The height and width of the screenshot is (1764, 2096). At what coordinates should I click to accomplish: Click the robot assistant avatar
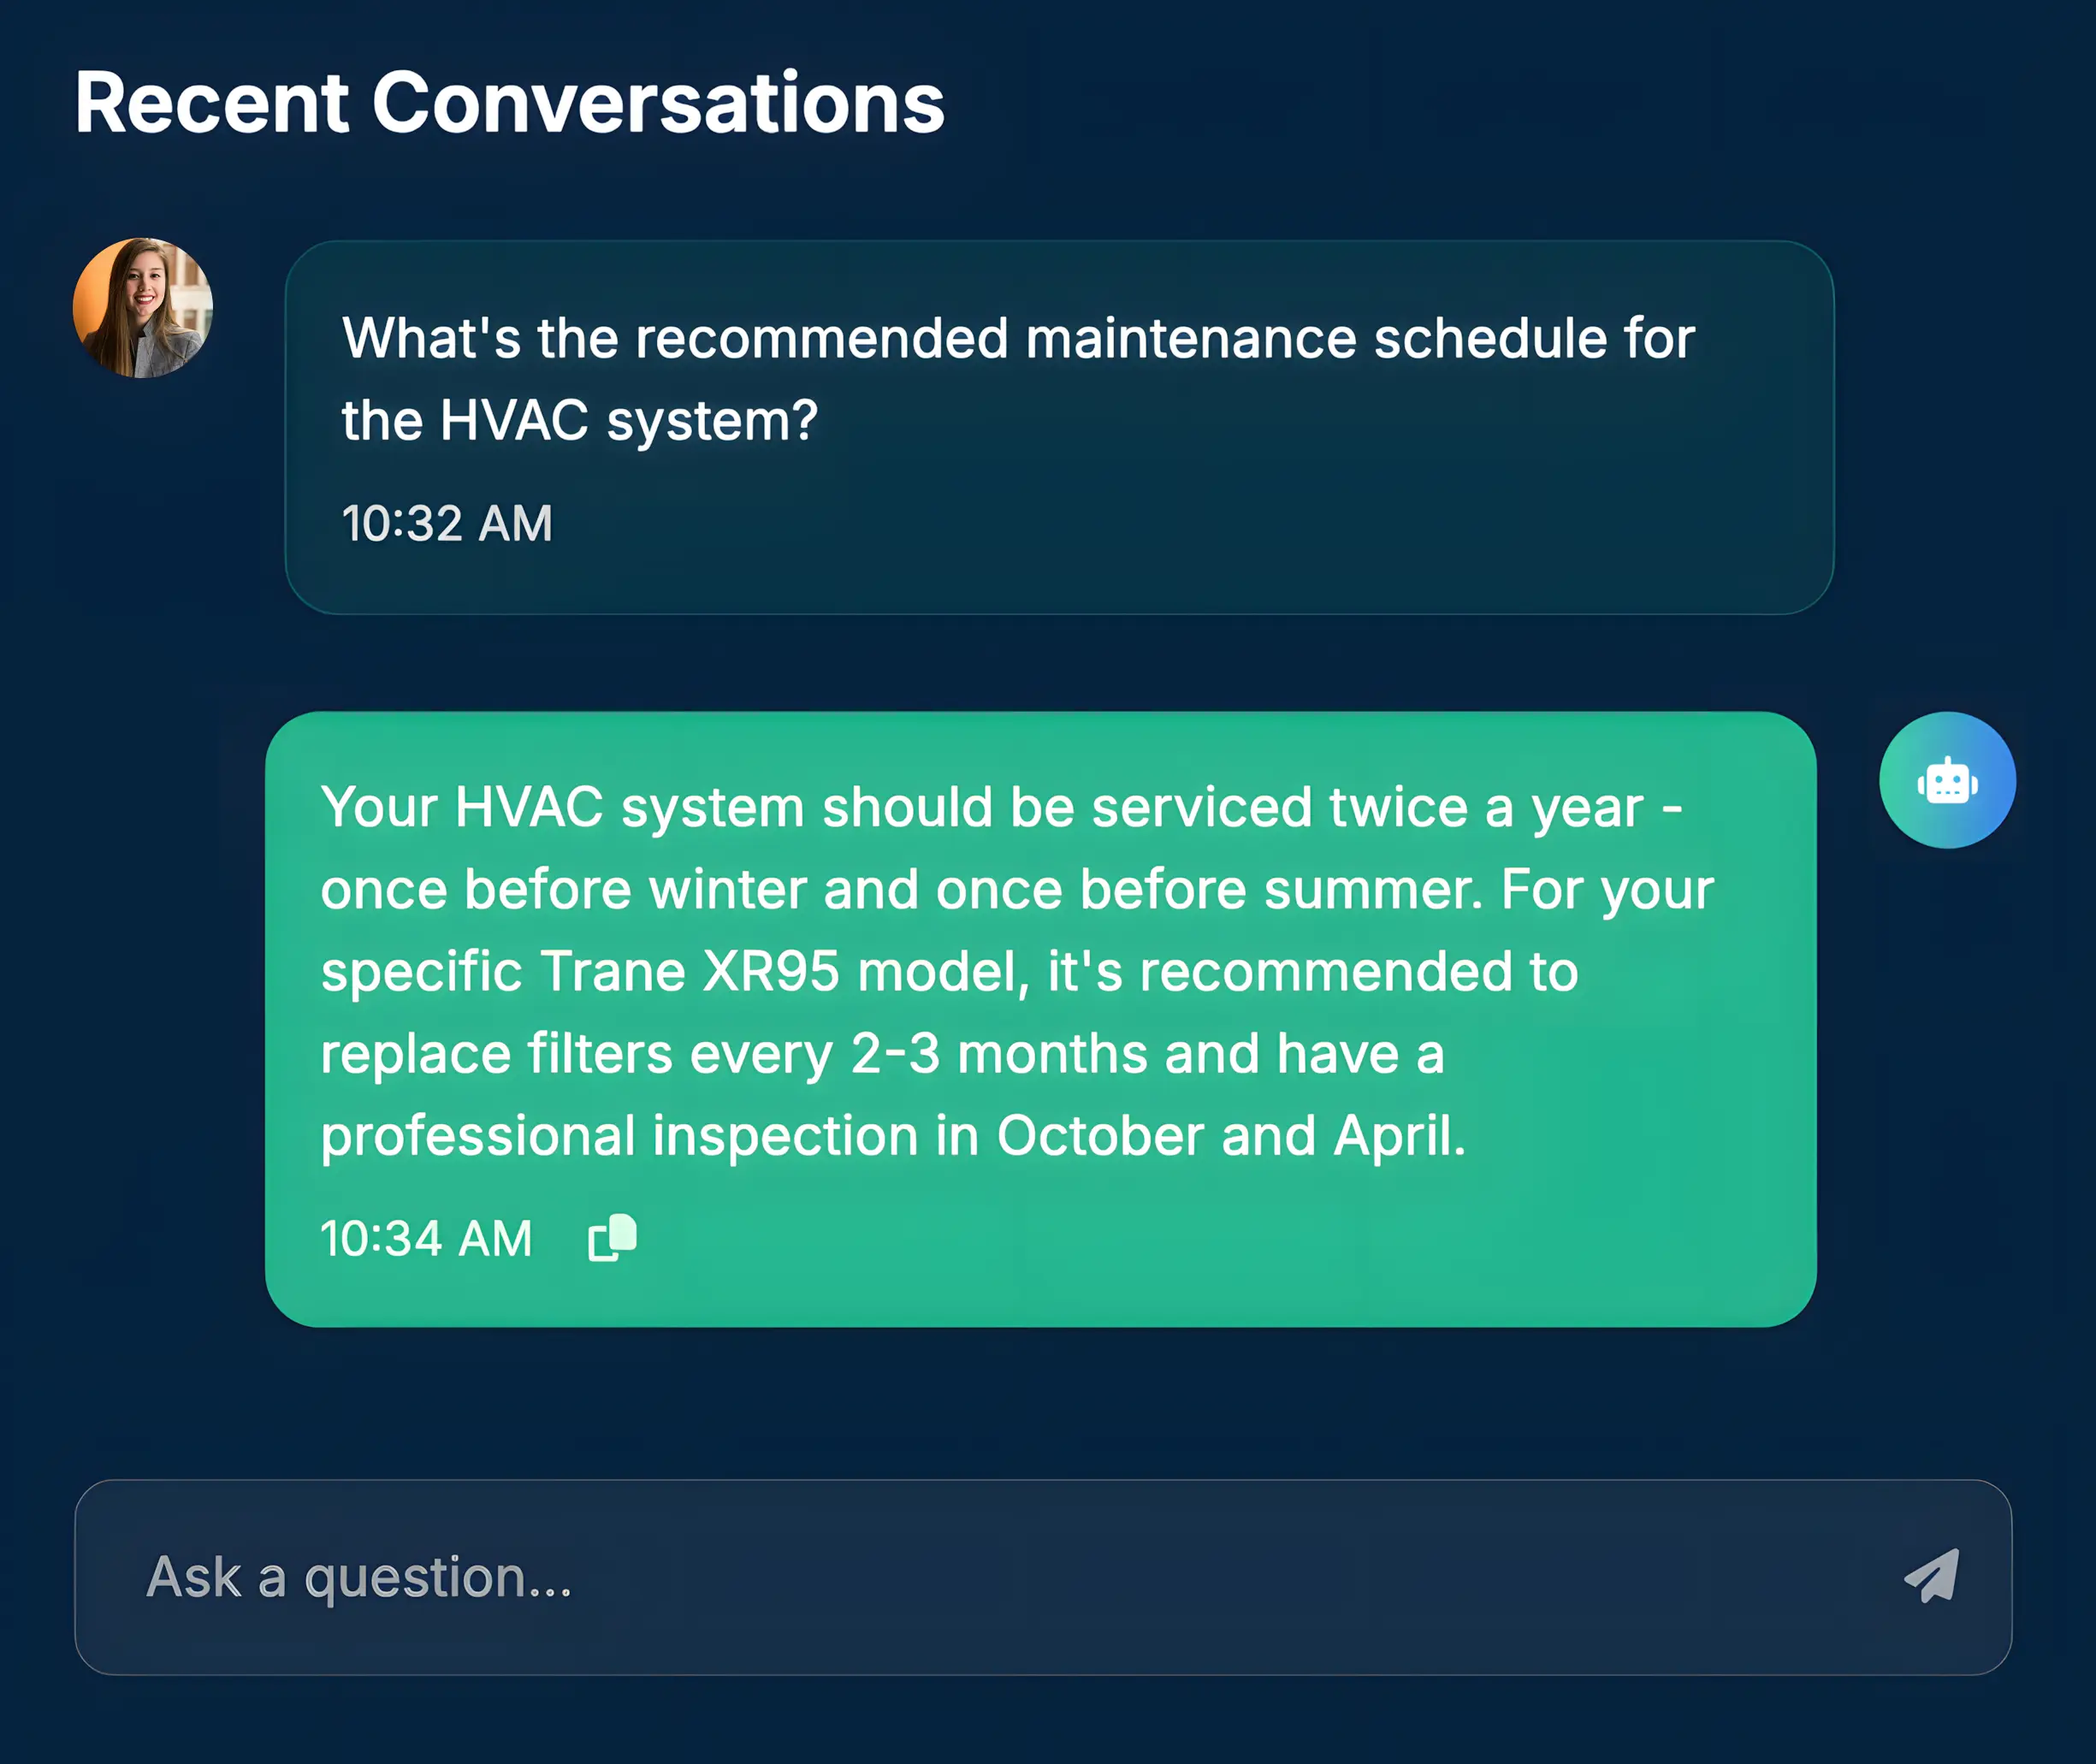(x=1947, y=780)
